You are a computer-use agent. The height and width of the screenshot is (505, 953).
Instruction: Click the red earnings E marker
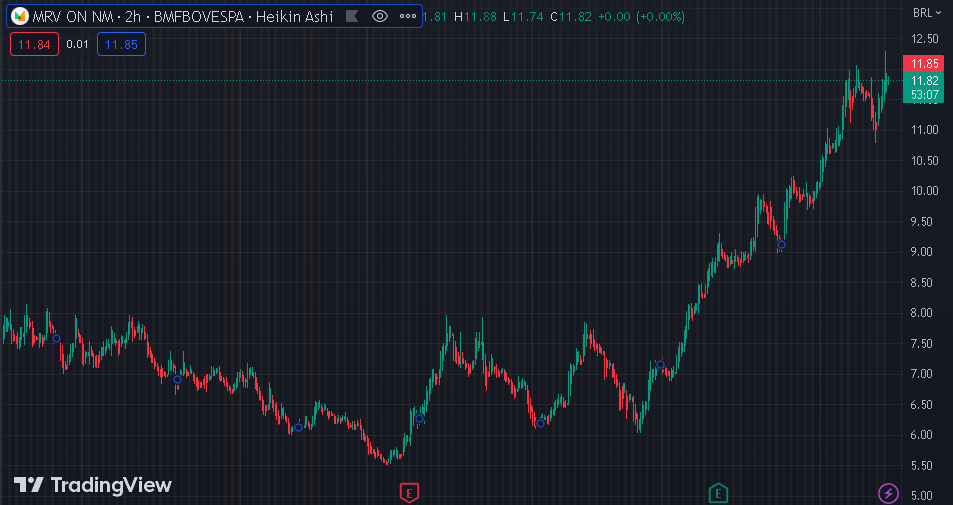pyautogui.click(x=410, y=493)
